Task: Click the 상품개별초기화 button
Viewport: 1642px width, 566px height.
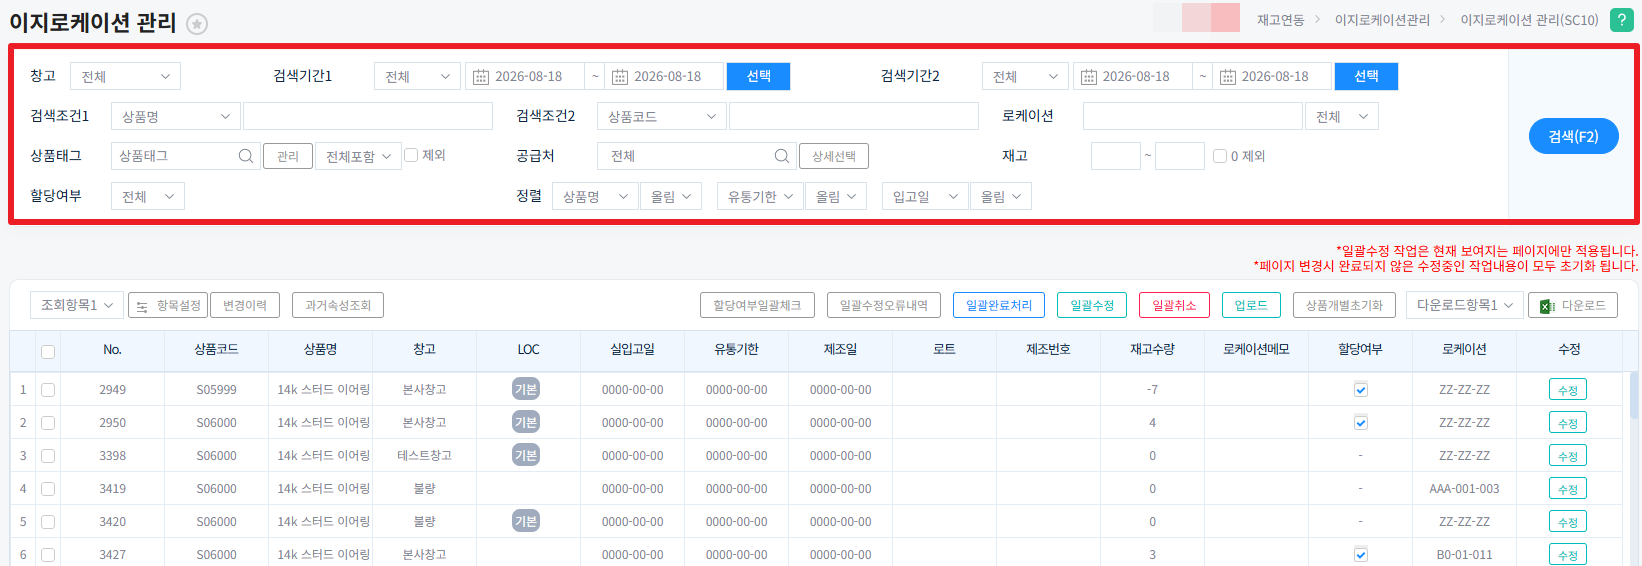Action: [1344, 305]
